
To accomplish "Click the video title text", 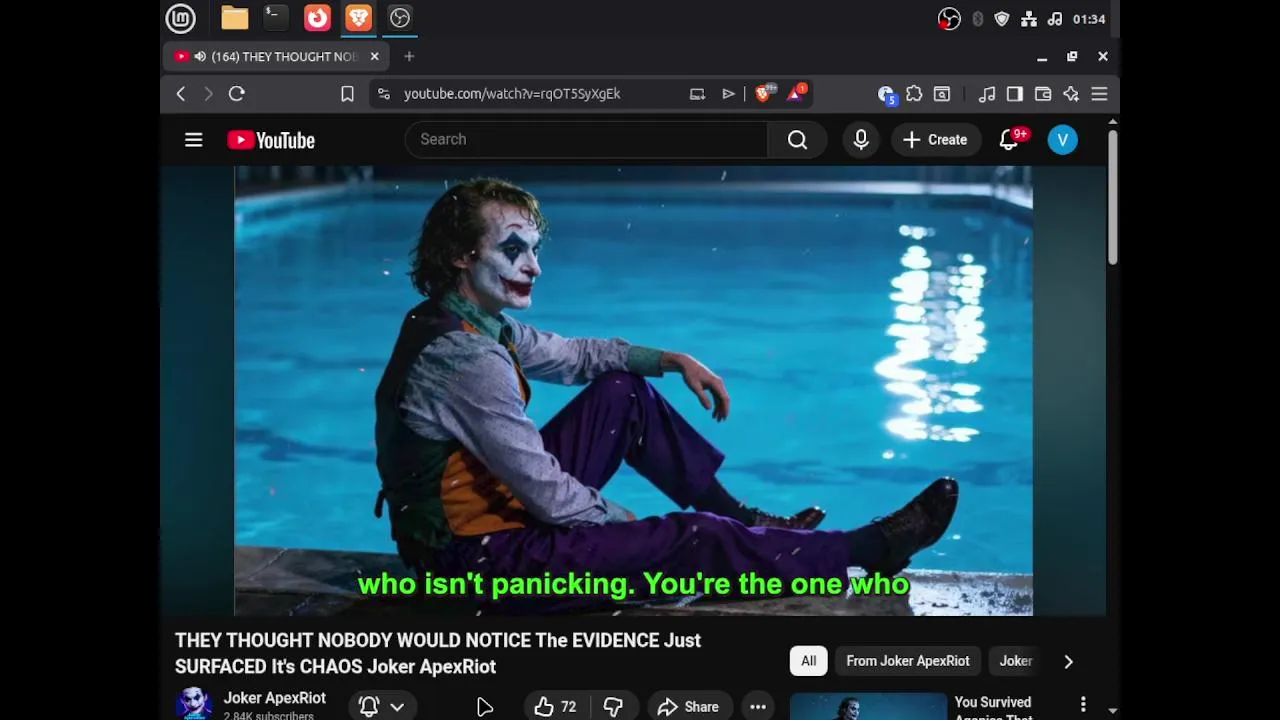I will click(x=438, y=653).
